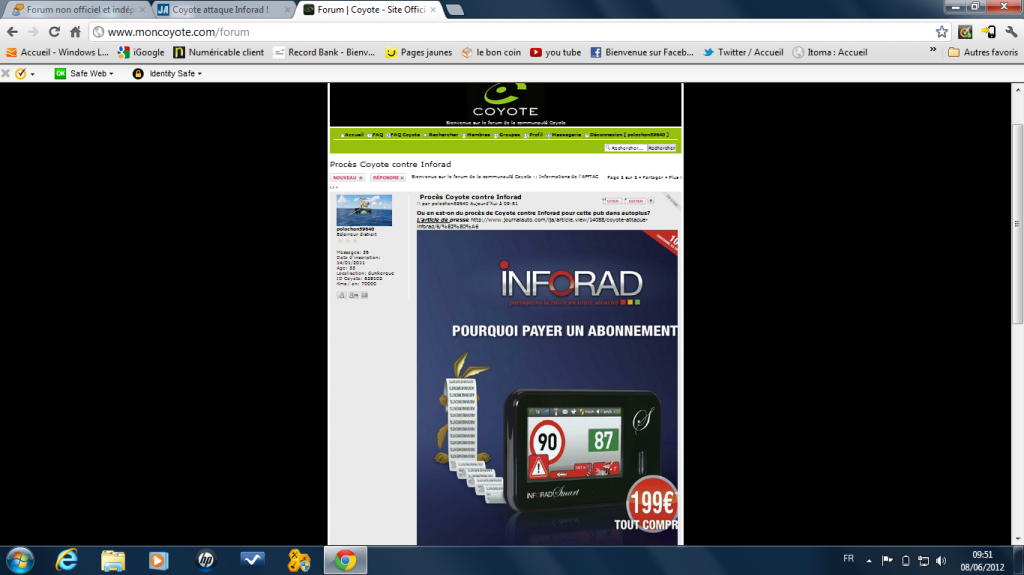Click the browser forward arrow
The height and width of the screenshot is (575, 1024).
33,32
